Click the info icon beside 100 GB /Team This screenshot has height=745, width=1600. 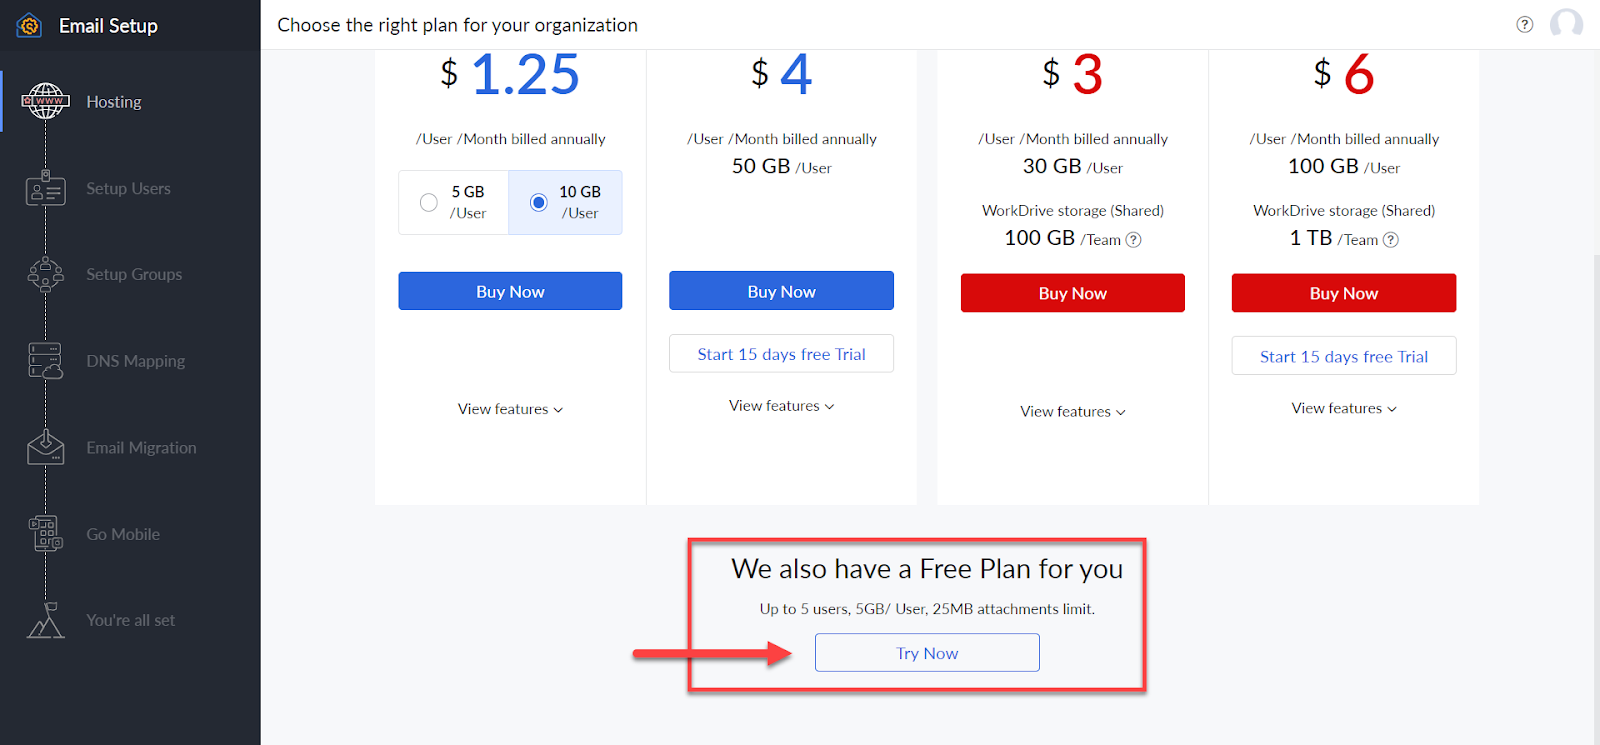[1133, 240]
